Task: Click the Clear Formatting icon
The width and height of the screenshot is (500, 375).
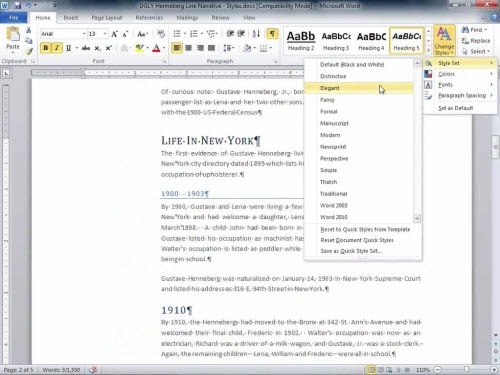Action: [x=161, y=34]
